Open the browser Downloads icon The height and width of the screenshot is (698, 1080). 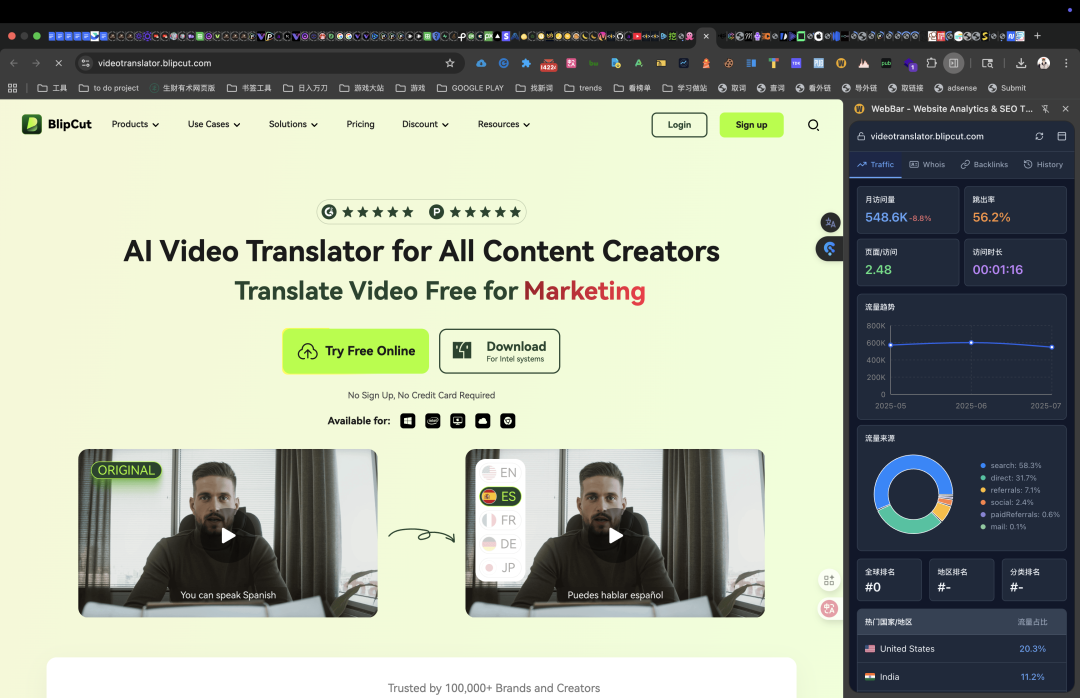(x=1021, y=63)
